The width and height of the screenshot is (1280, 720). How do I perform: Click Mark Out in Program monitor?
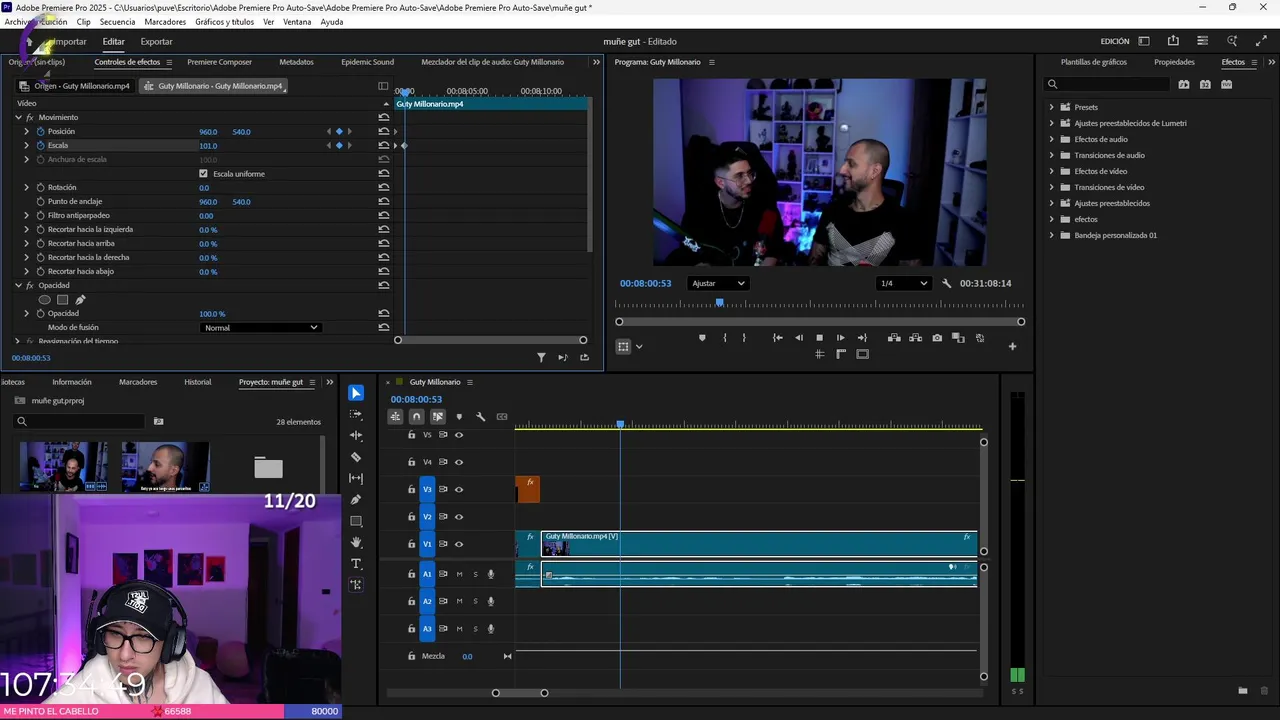tap(744, 338)
